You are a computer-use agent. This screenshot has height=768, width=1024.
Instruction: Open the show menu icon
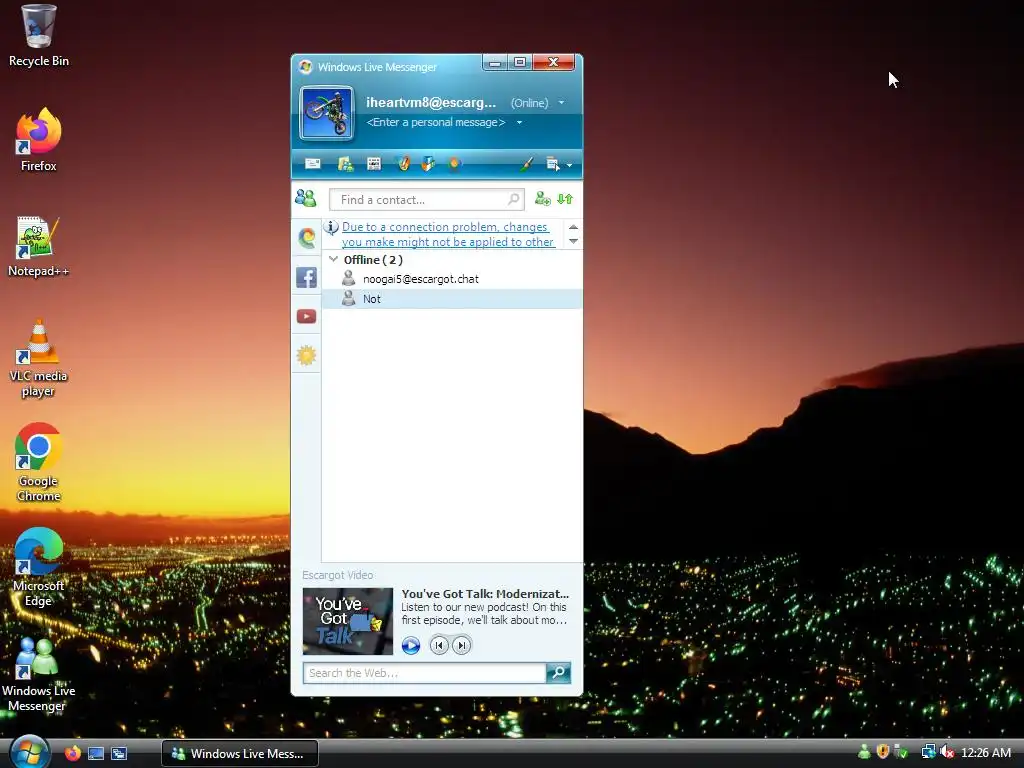point(552,164)
